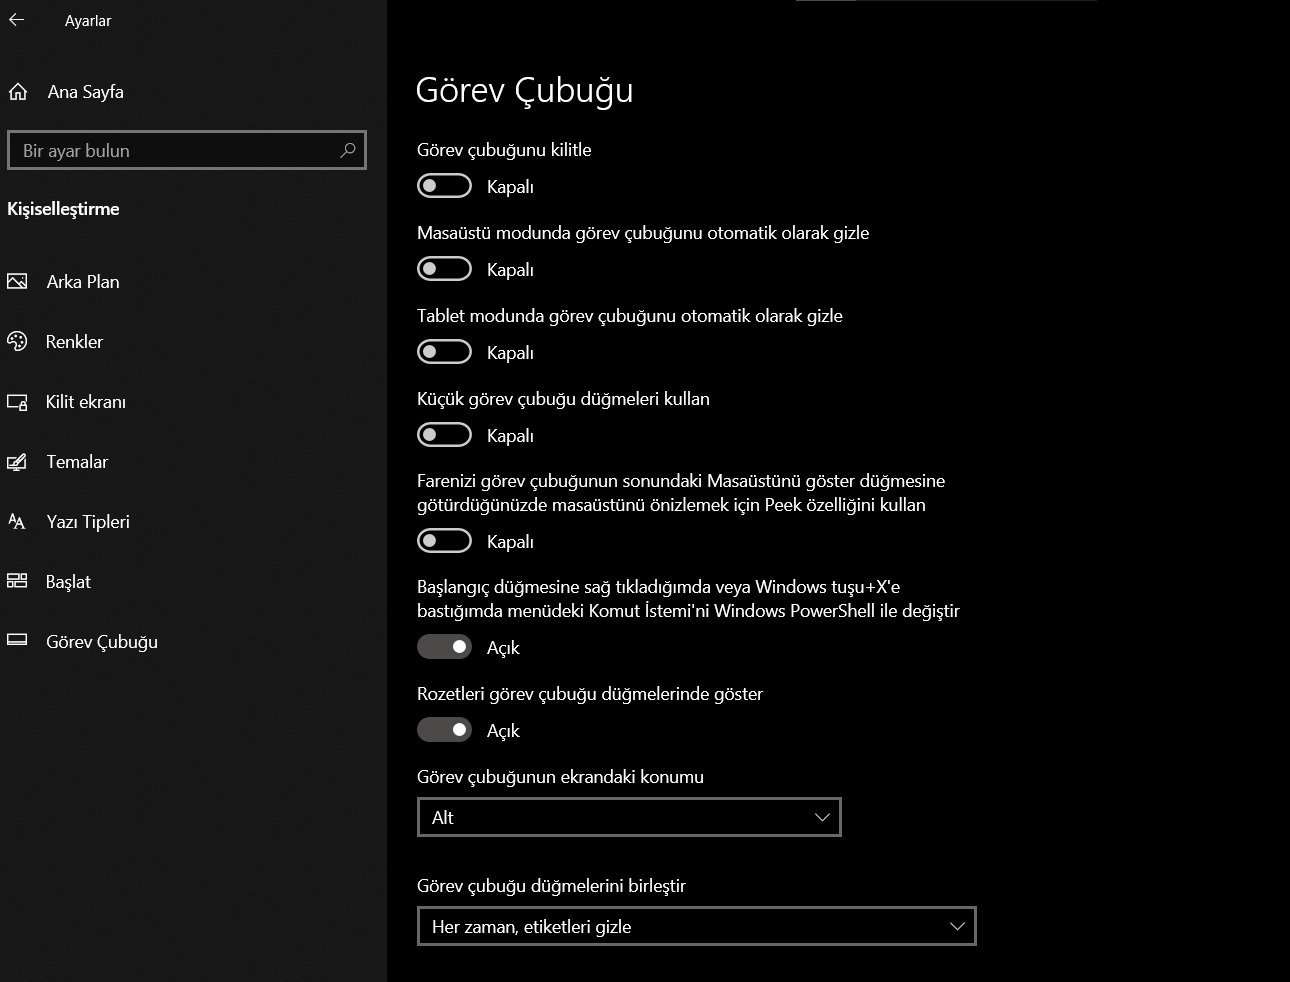Click the search magnifier icon

tap(347, 150)
